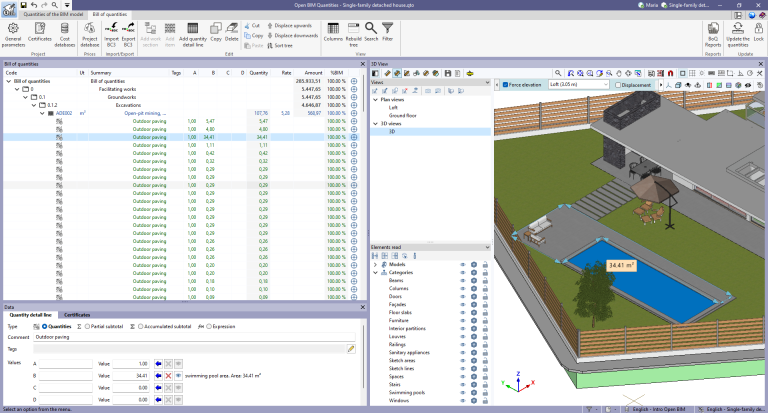Click the 4,80 Outdoor paving row
The height and width of the screenshot is (413, 768).
tap(182, 129)
